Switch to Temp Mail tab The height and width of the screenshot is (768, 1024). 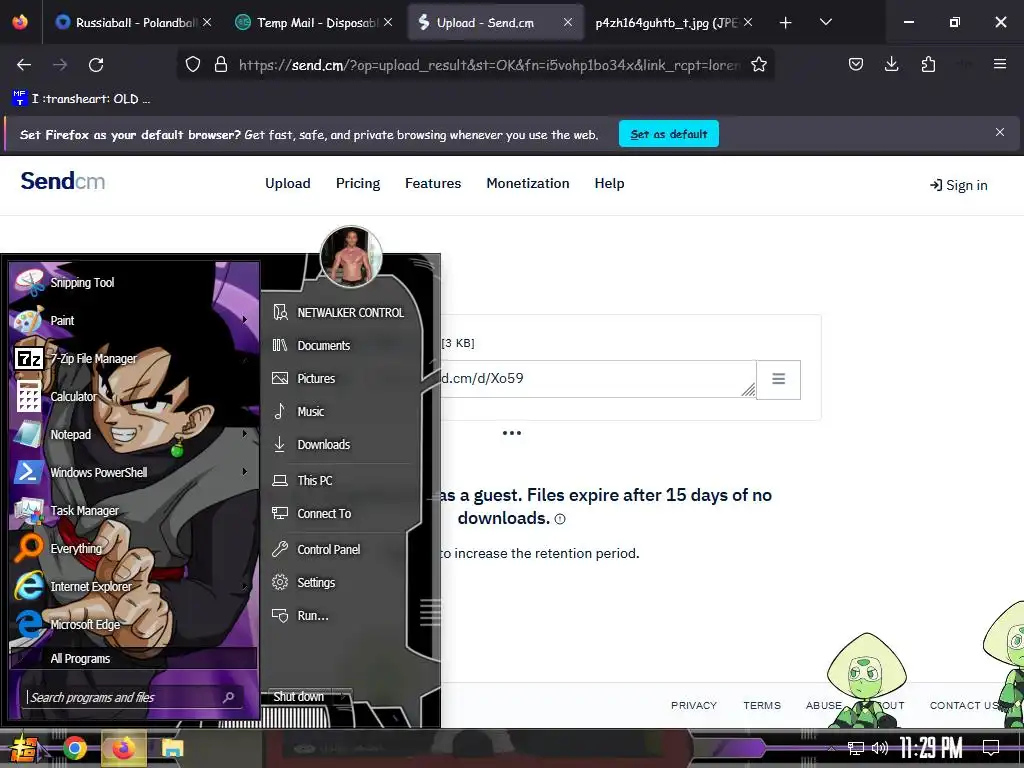315,22
